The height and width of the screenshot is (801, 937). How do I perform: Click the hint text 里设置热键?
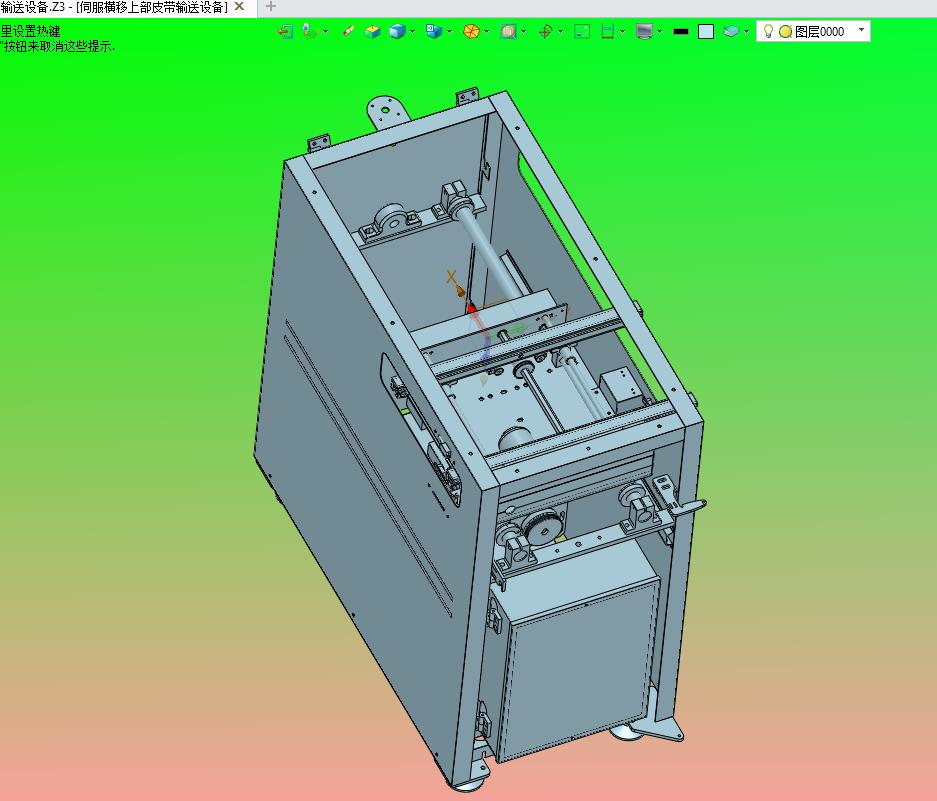click(x=30, y=32)
